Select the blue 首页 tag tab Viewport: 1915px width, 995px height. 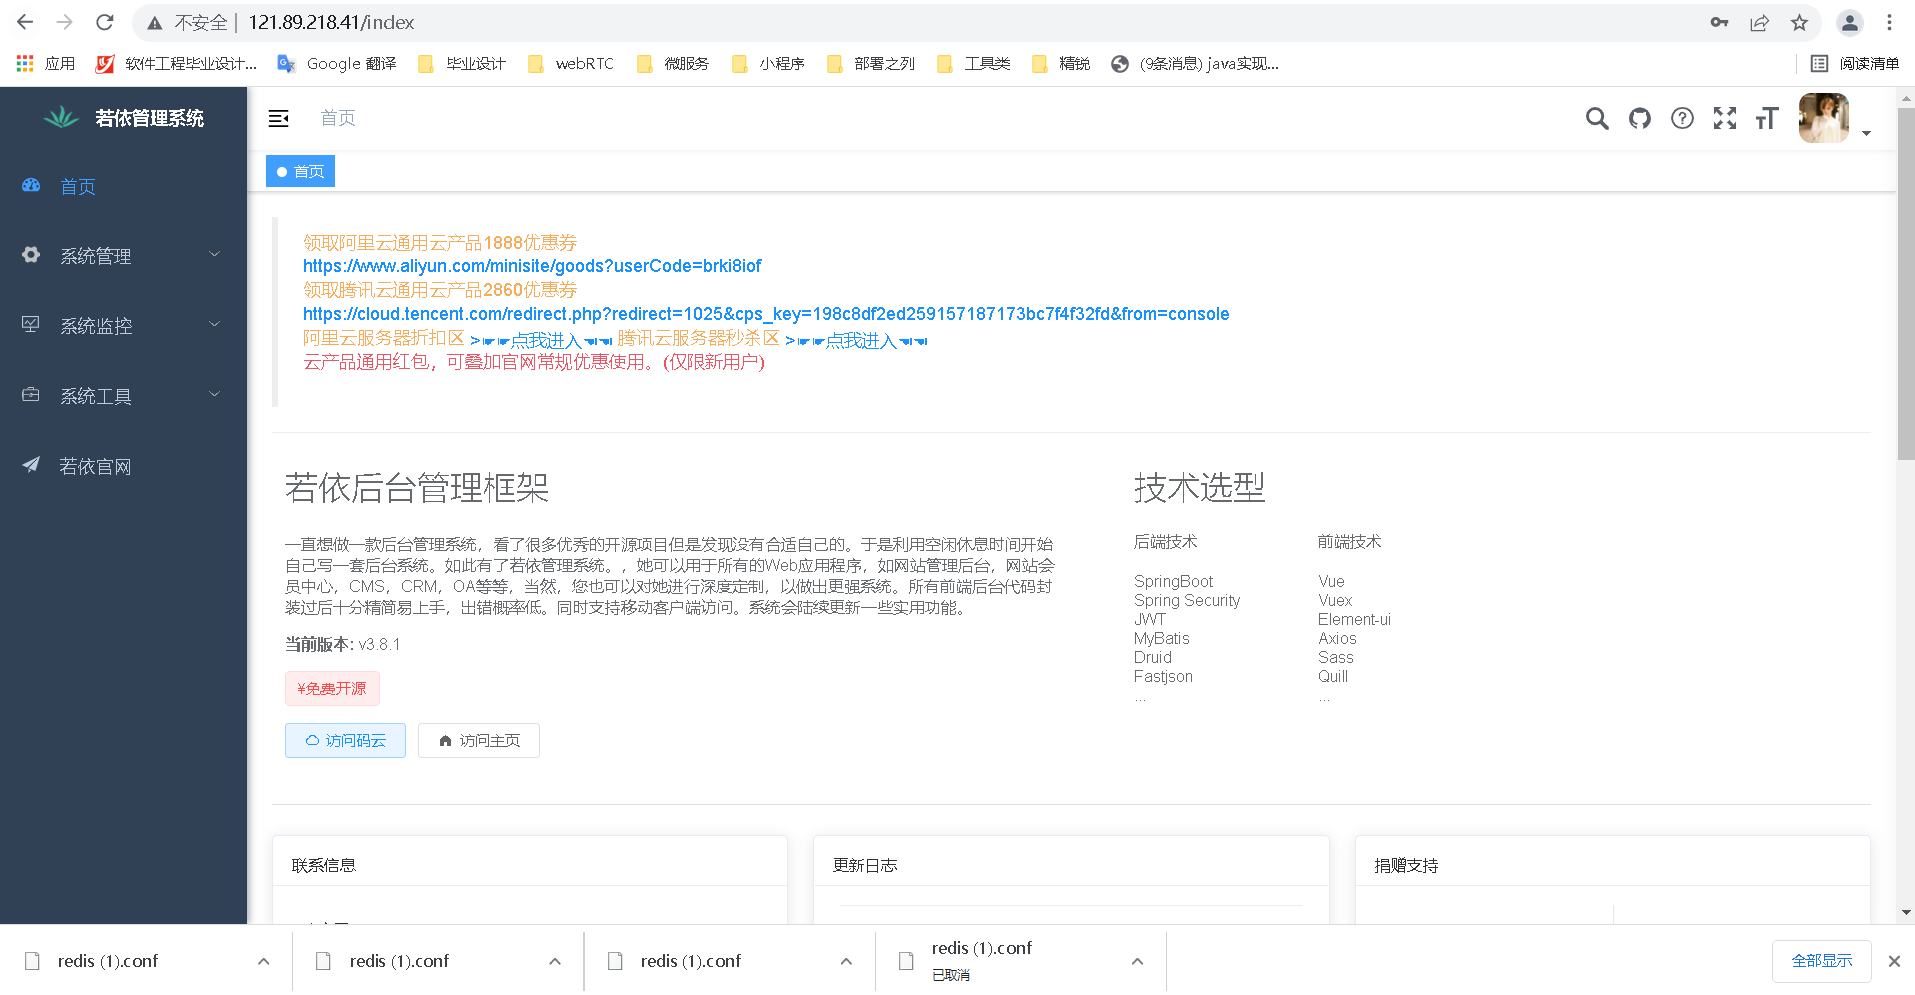click(x=300, y=171)
